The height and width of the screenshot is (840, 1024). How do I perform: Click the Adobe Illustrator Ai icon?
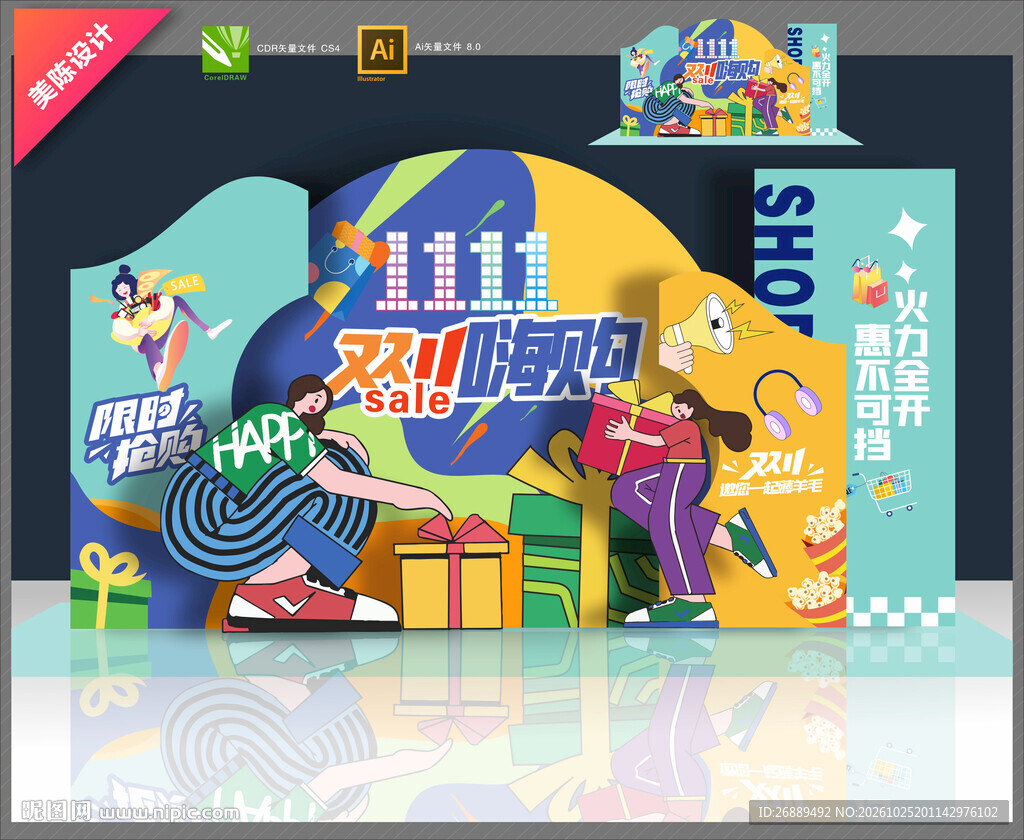382,50
